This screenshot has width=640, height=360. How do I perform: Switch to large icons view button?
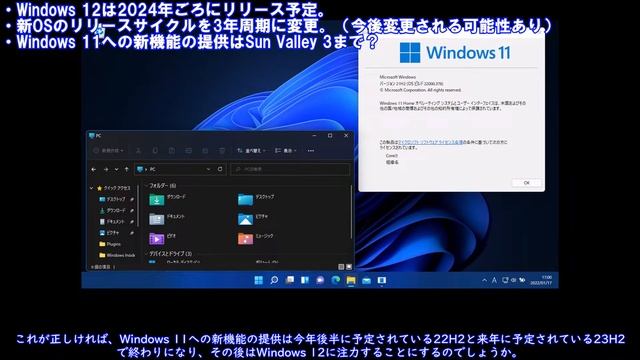pyautogui.click(x=349, y=267)
